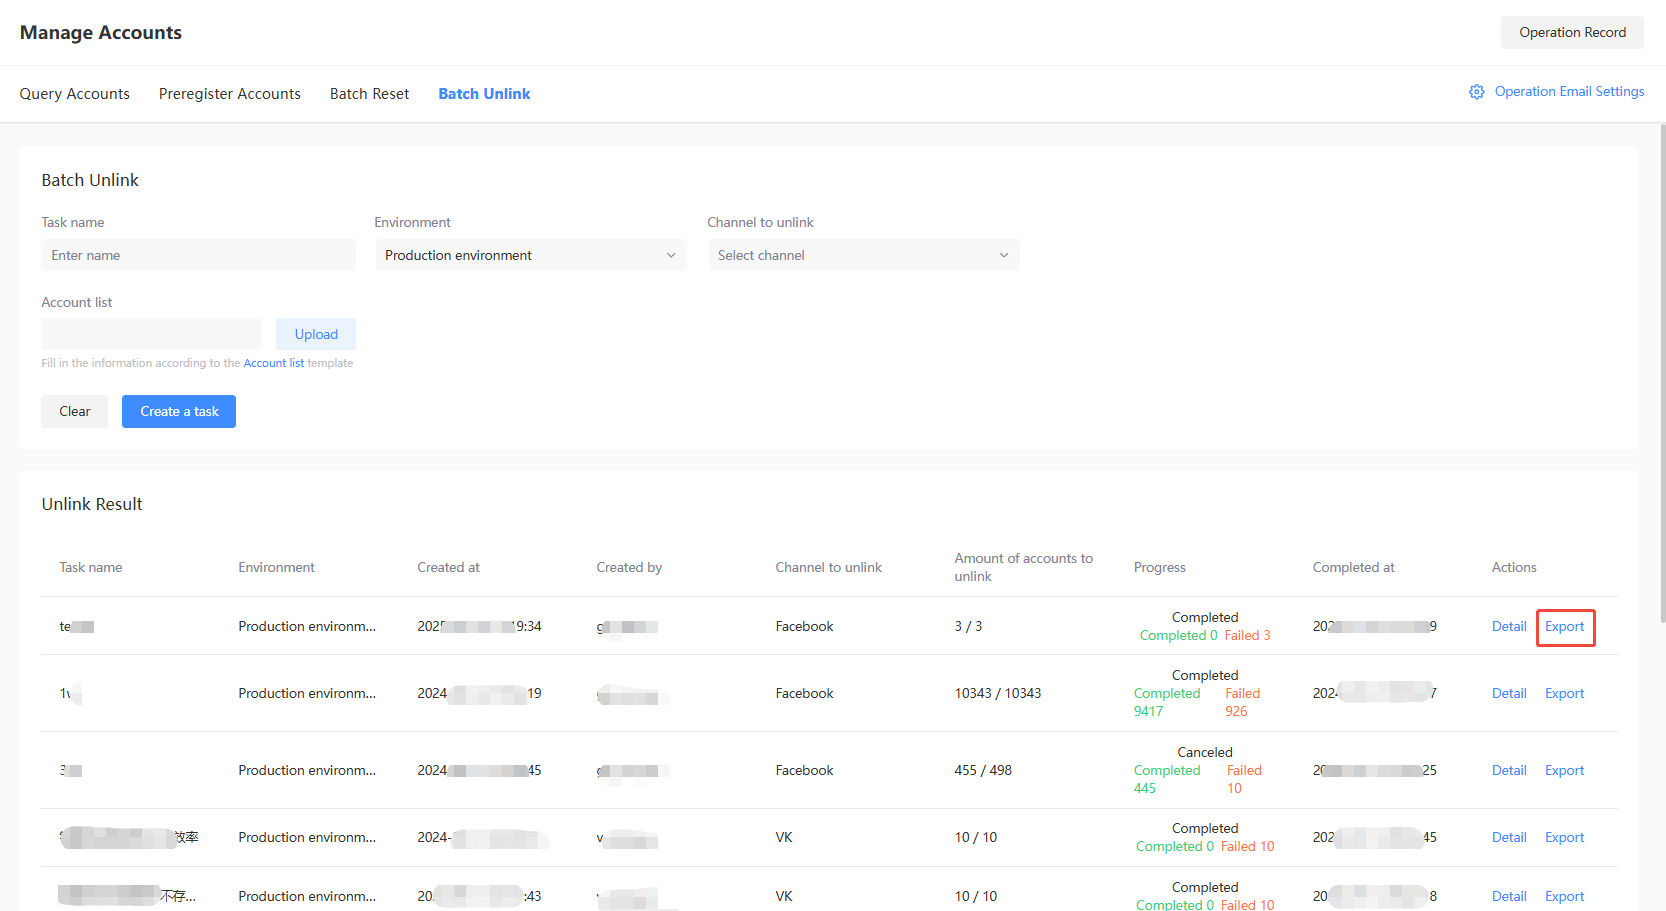This screenshot has width=1666, height=911.
Task: Click the Account list file field
Action: [151, 334]
